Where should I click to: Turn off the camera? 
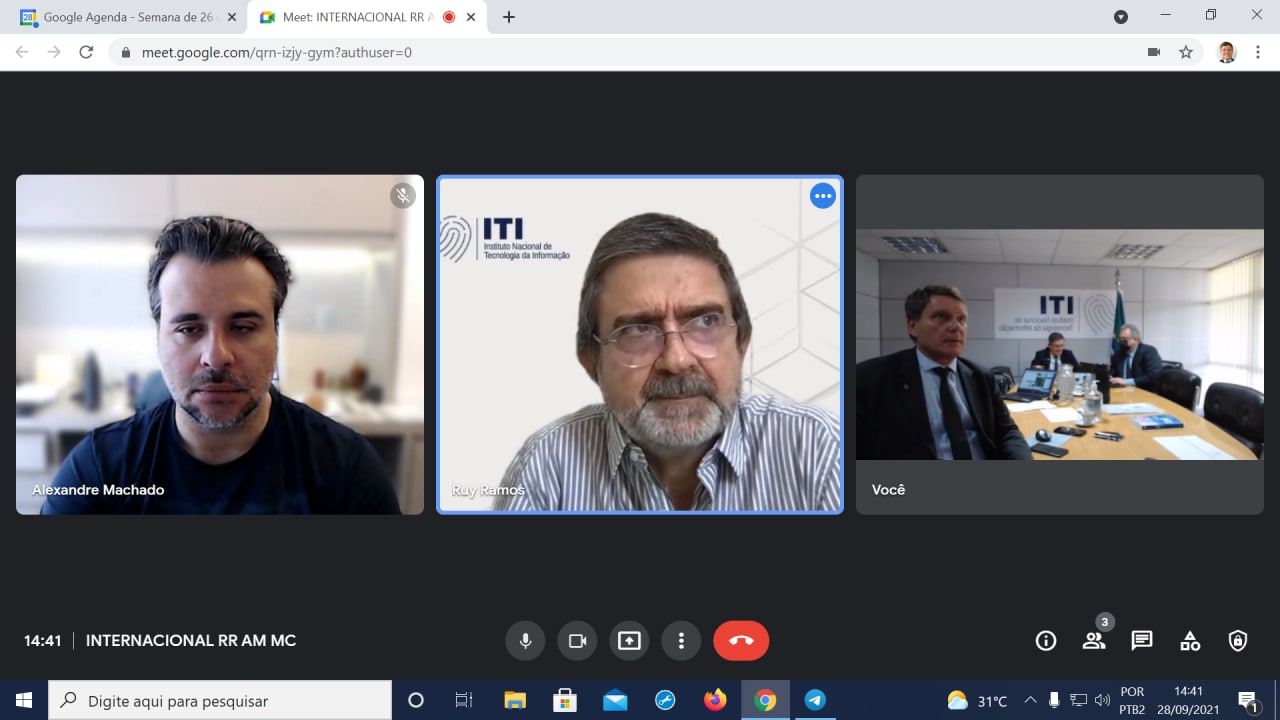click(577, 641)
